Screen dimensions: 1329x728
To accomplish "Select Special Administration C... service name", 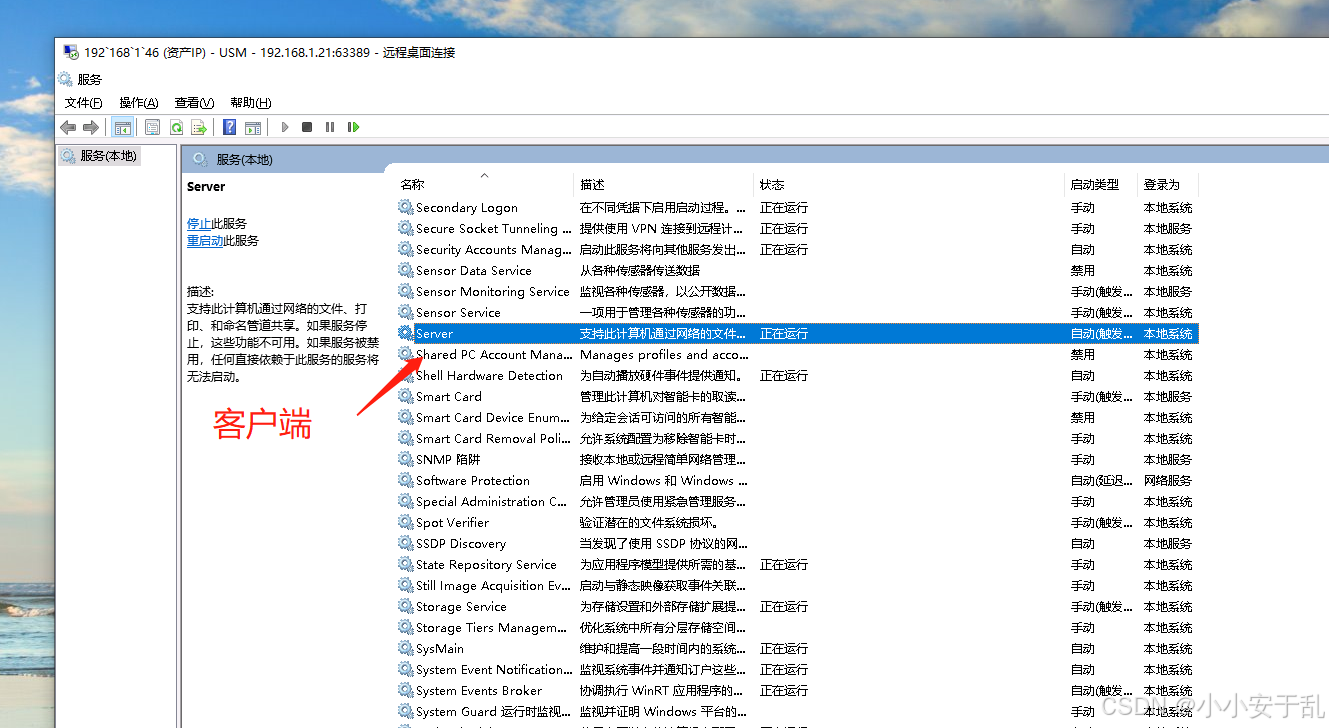I will 492,501.
